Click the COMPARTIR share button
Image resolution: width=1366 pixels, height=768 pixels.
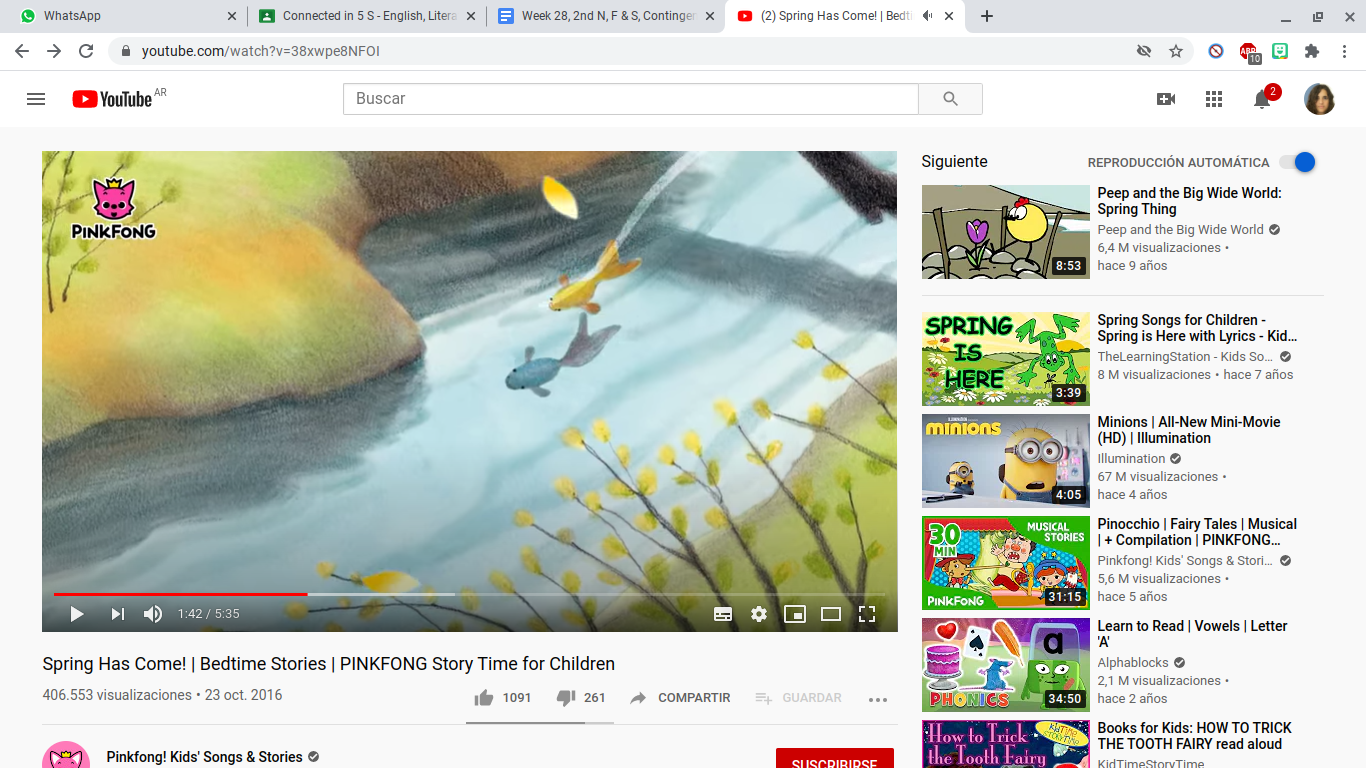click(x=680, y=698)
